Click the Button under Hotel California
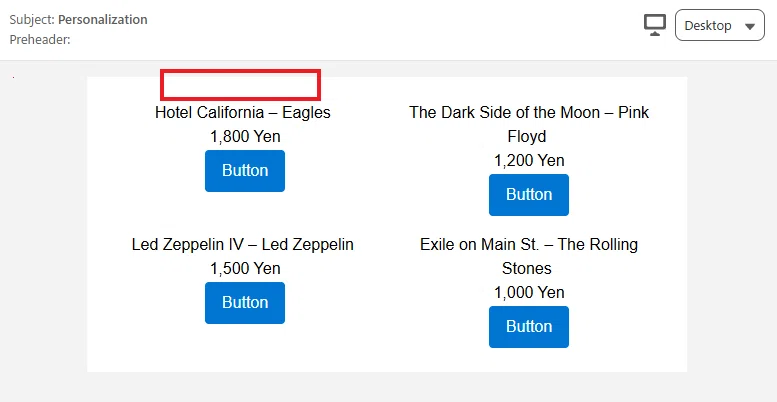Screen dimensions: 777x402 (245, 171)
